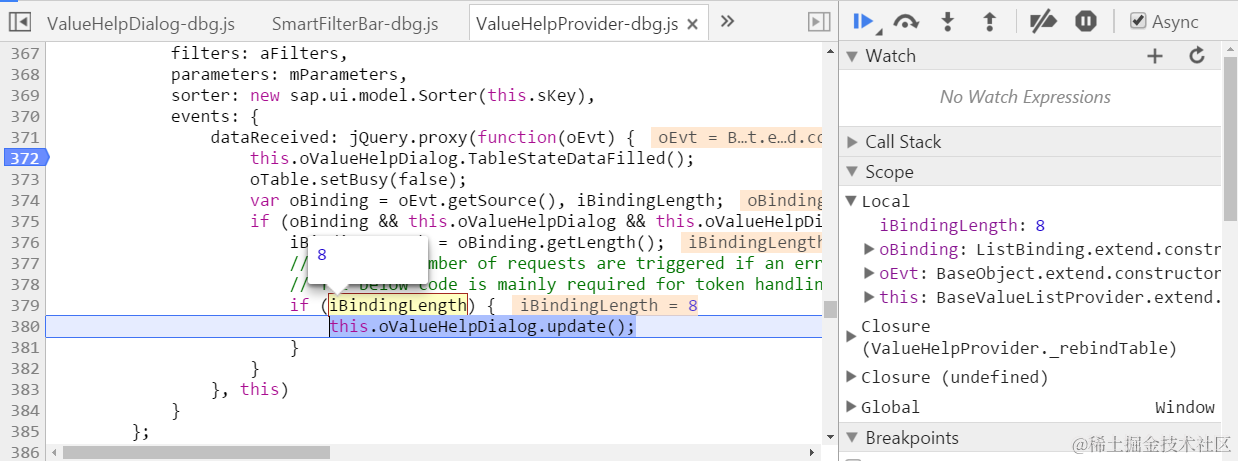Switch to SmartFilterBar-dbg.js tab
Viewport: 1238px width, 461px height.
[355, 23]
